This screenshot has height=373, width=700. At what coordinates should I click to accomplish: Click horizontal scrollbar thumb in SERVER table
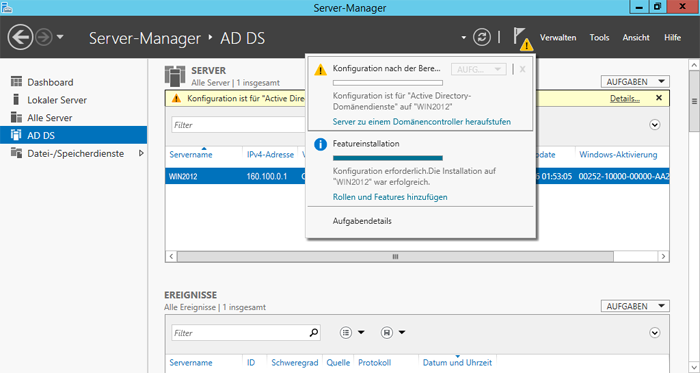click(395, 257)
